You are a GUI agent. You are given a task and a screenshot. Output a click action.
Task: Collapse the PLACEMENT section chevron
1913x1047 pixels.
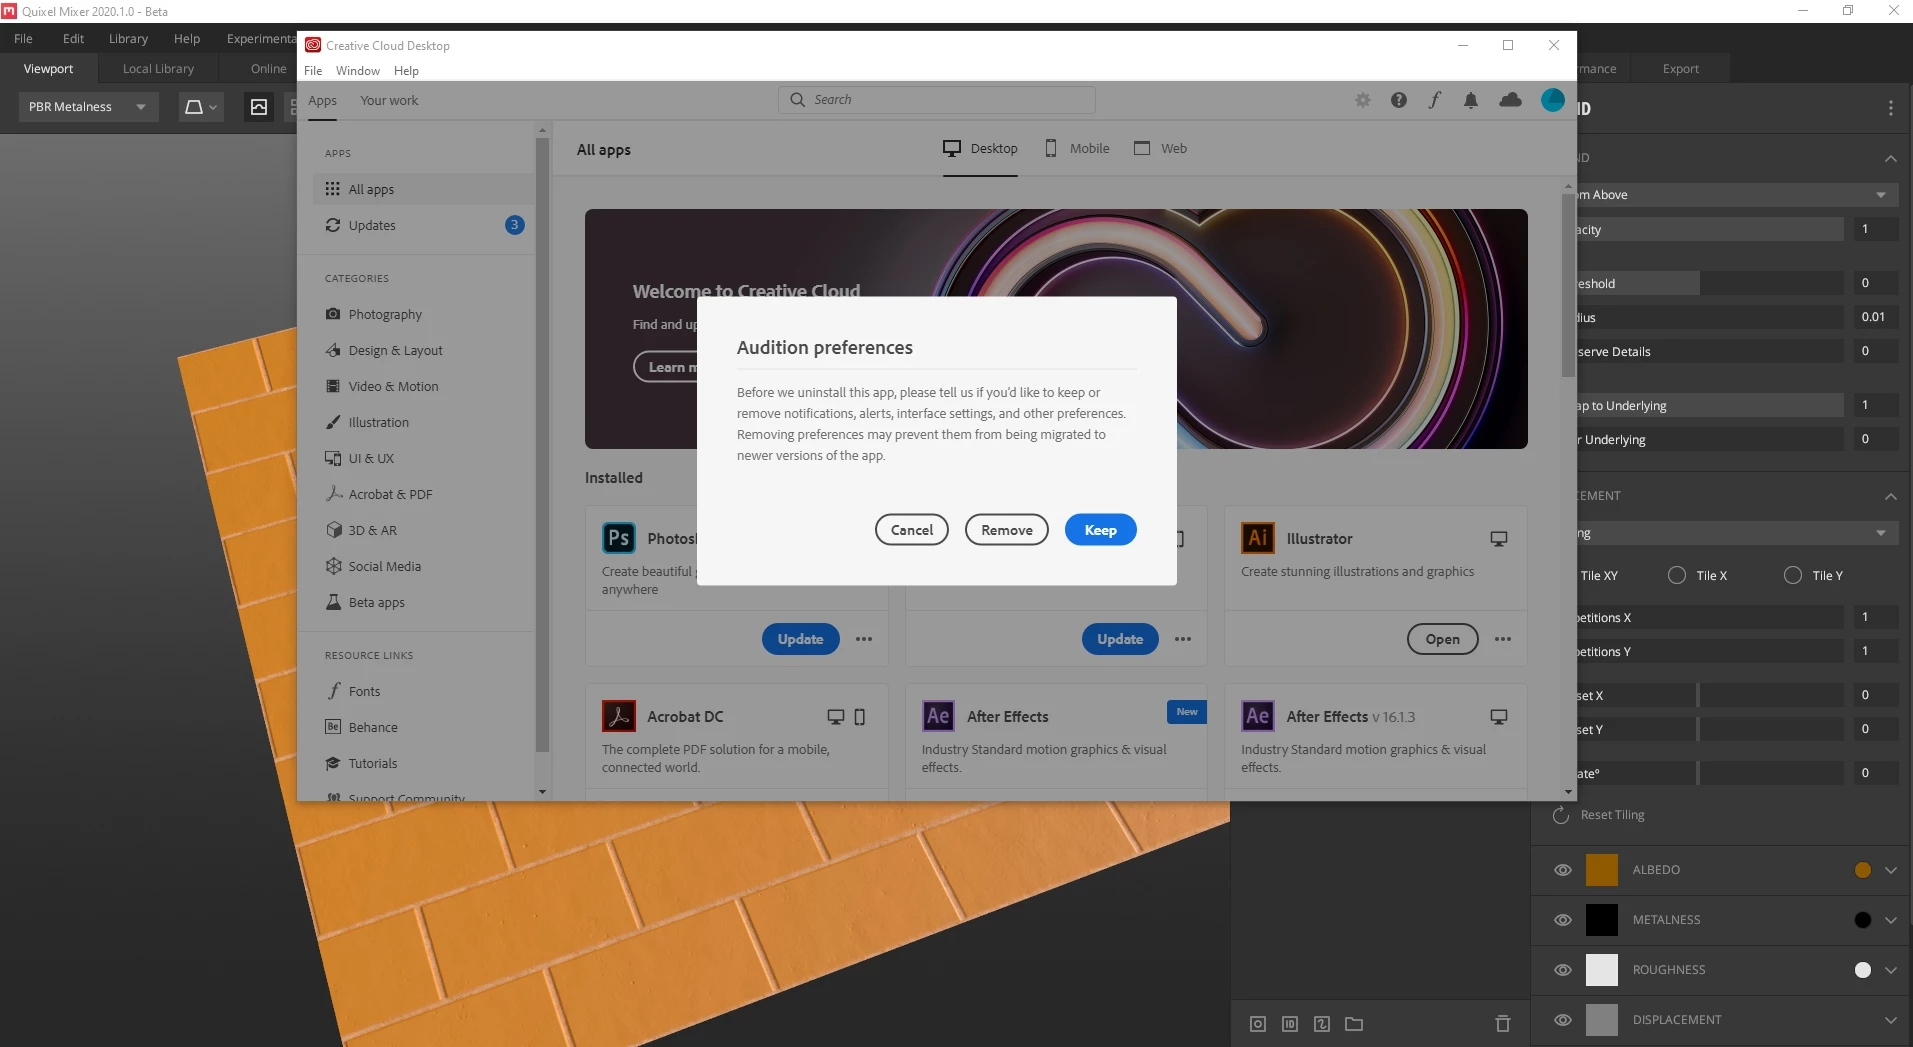point(1890,496)
